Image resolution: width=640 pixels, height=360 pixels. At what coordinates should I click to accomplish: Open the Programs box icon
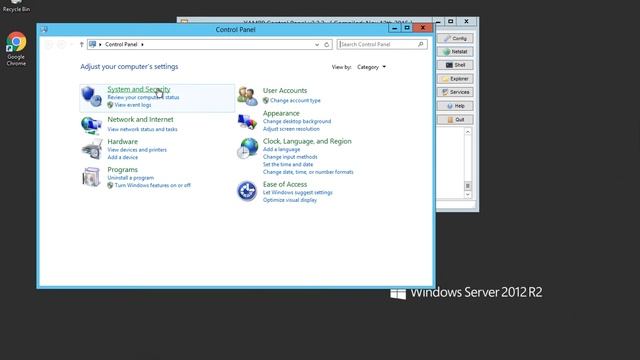pyautogui.click(x=91, y=177)
